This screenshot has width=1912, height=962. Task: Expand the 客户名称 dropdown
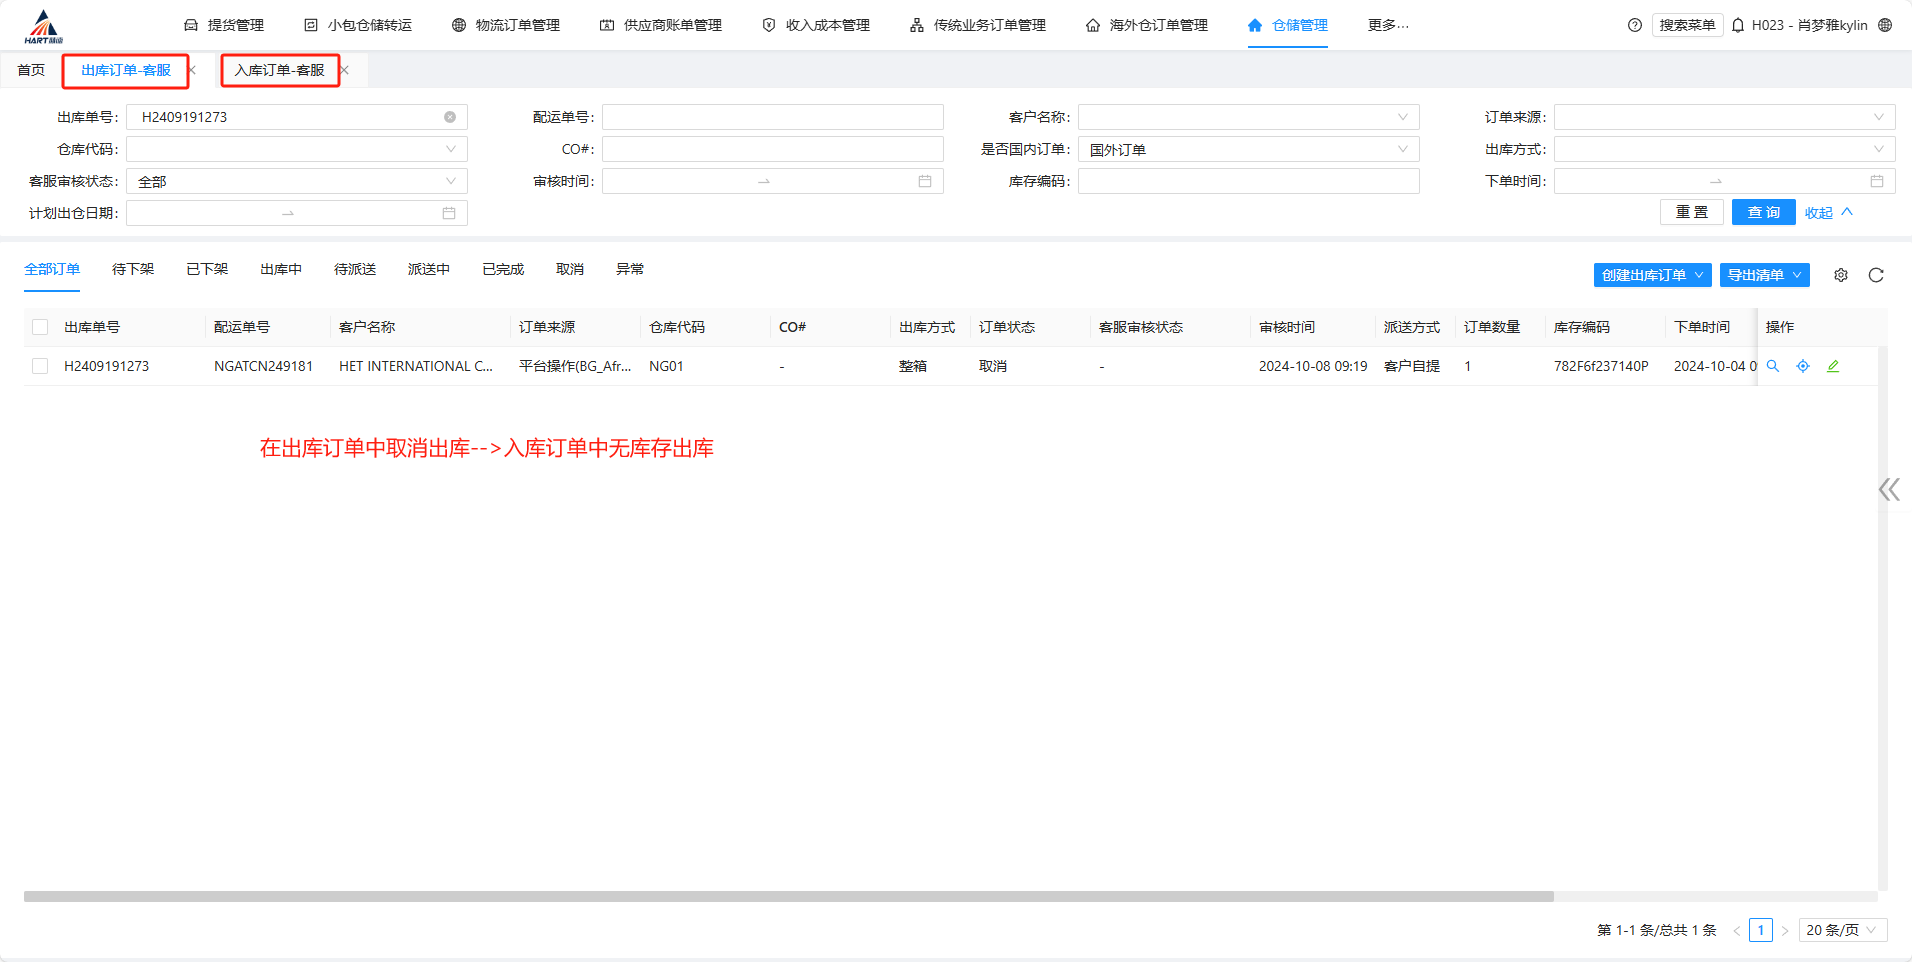(1248, 117)
